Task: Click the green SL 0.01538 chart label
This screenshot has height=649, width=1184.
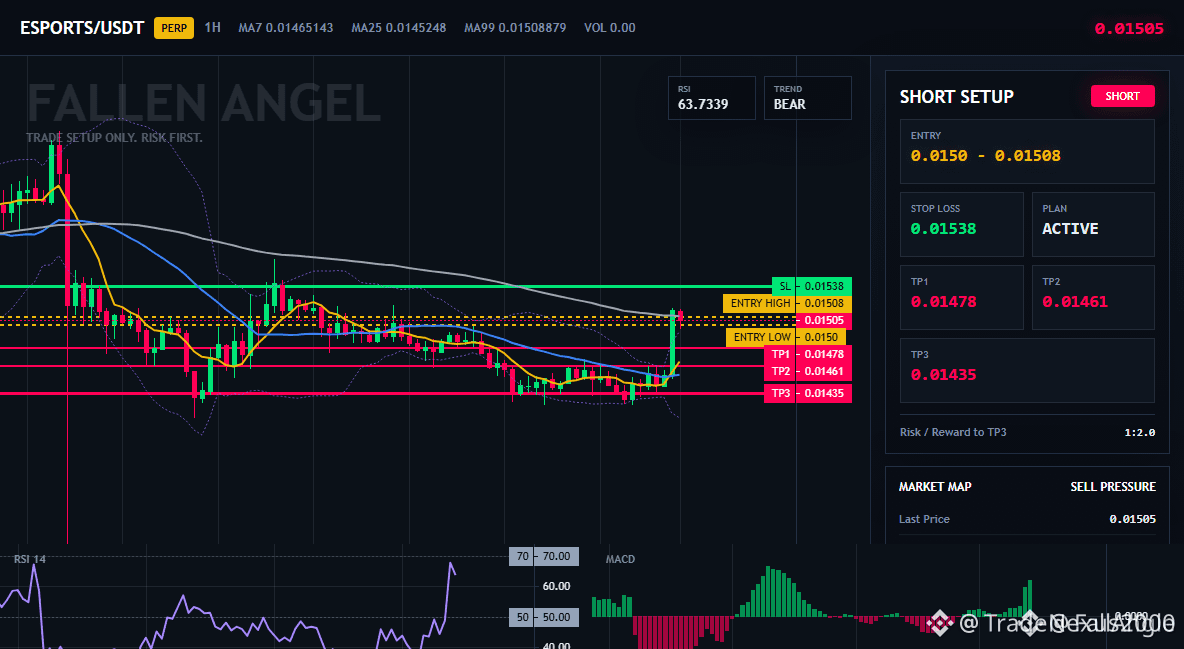Action: [812, 286]
